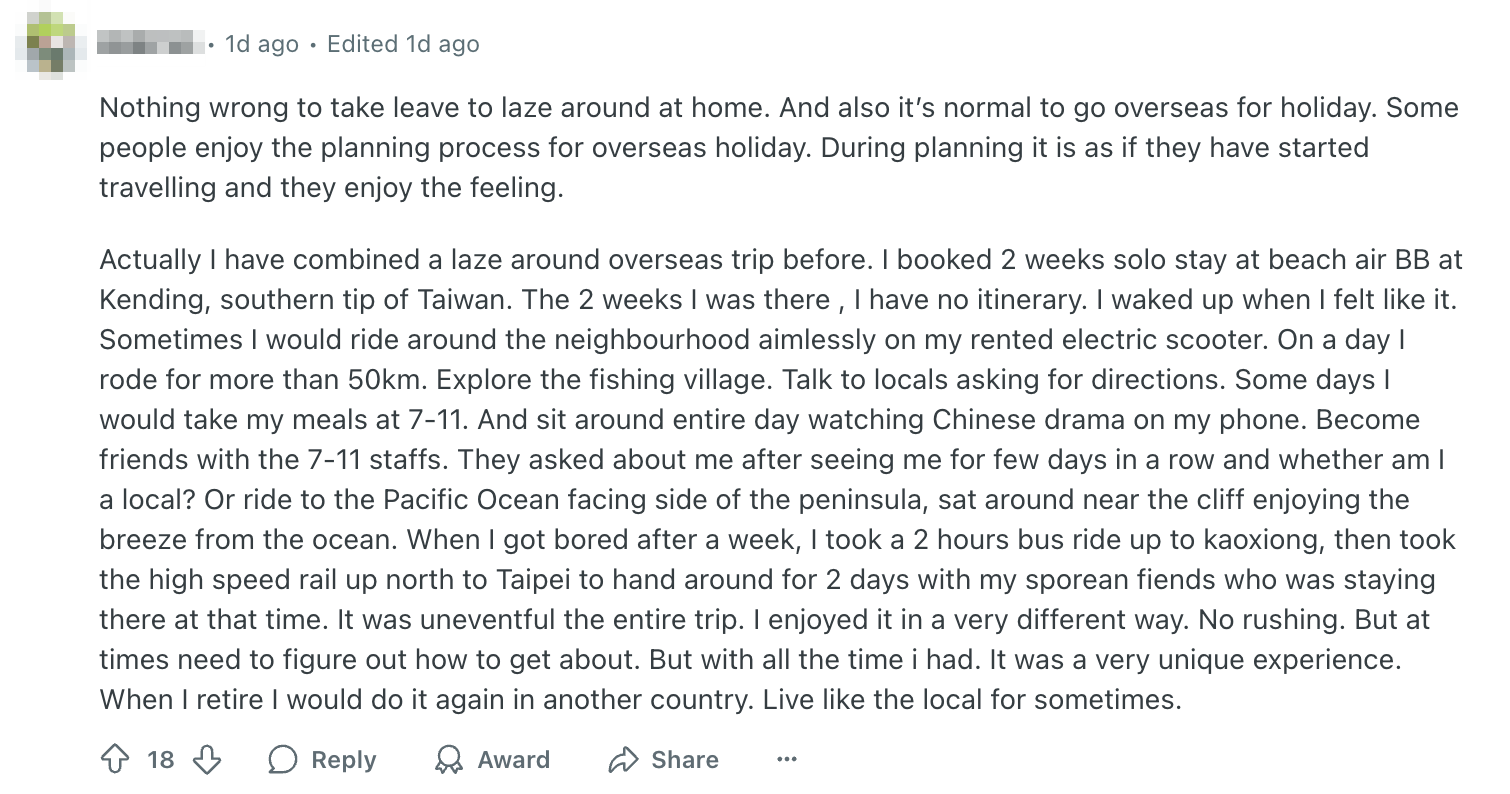Click the word "Kending" in the comment
1510x794 pixels.
152,300
